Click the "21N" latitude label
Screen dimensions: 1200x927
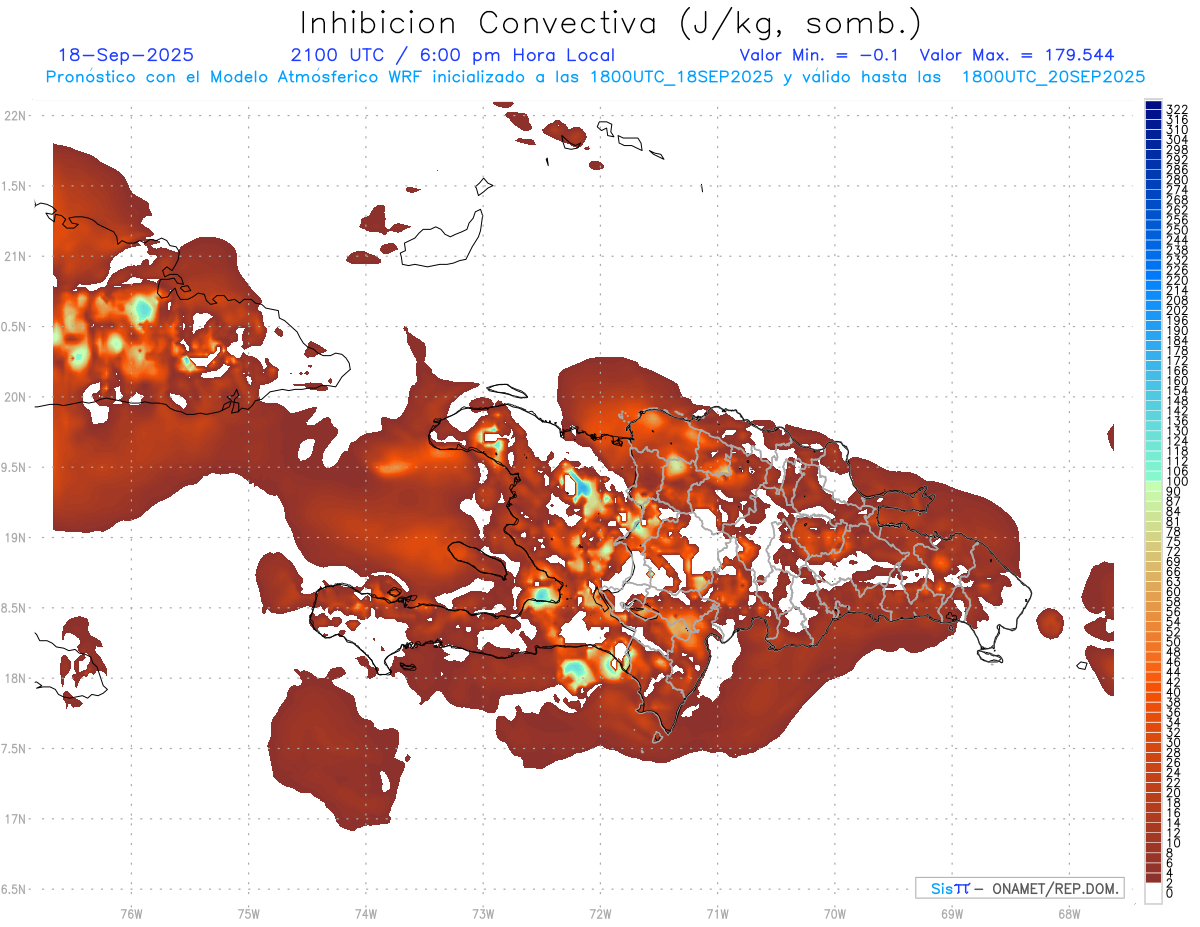15,257
